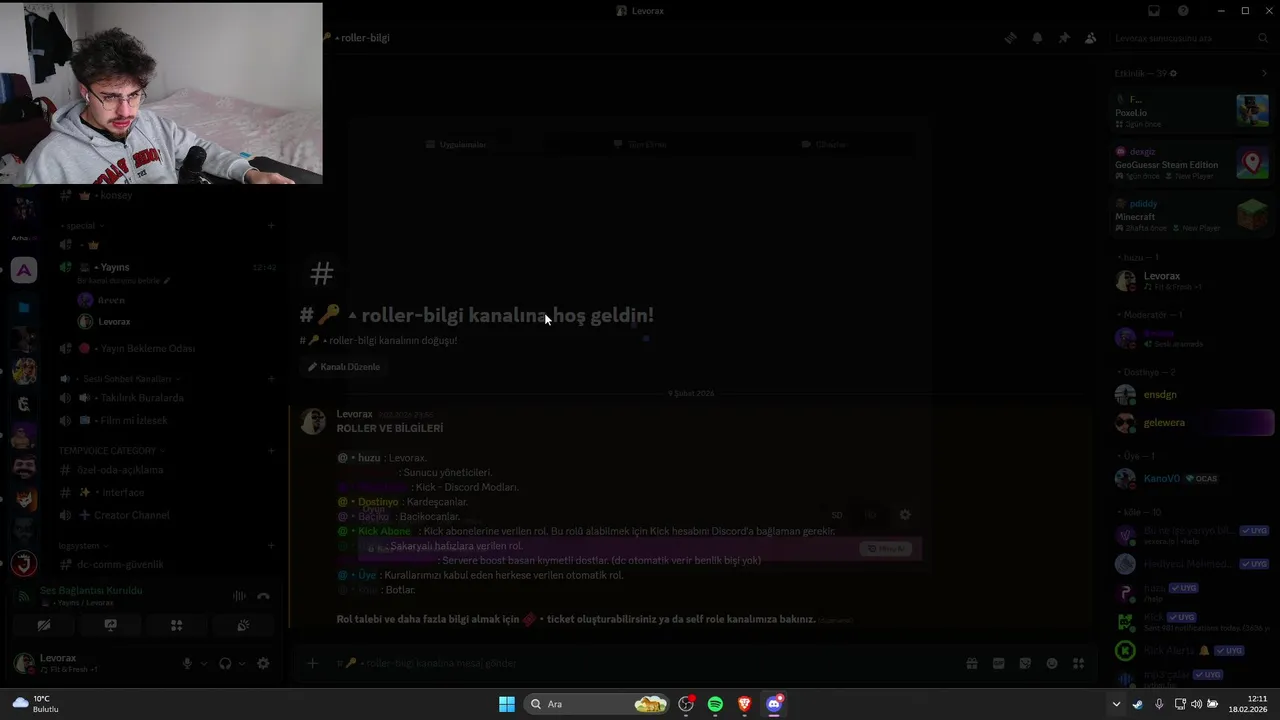
Task: Join Takılırık Buralarda voice channel
Action: tap(166, 397)
